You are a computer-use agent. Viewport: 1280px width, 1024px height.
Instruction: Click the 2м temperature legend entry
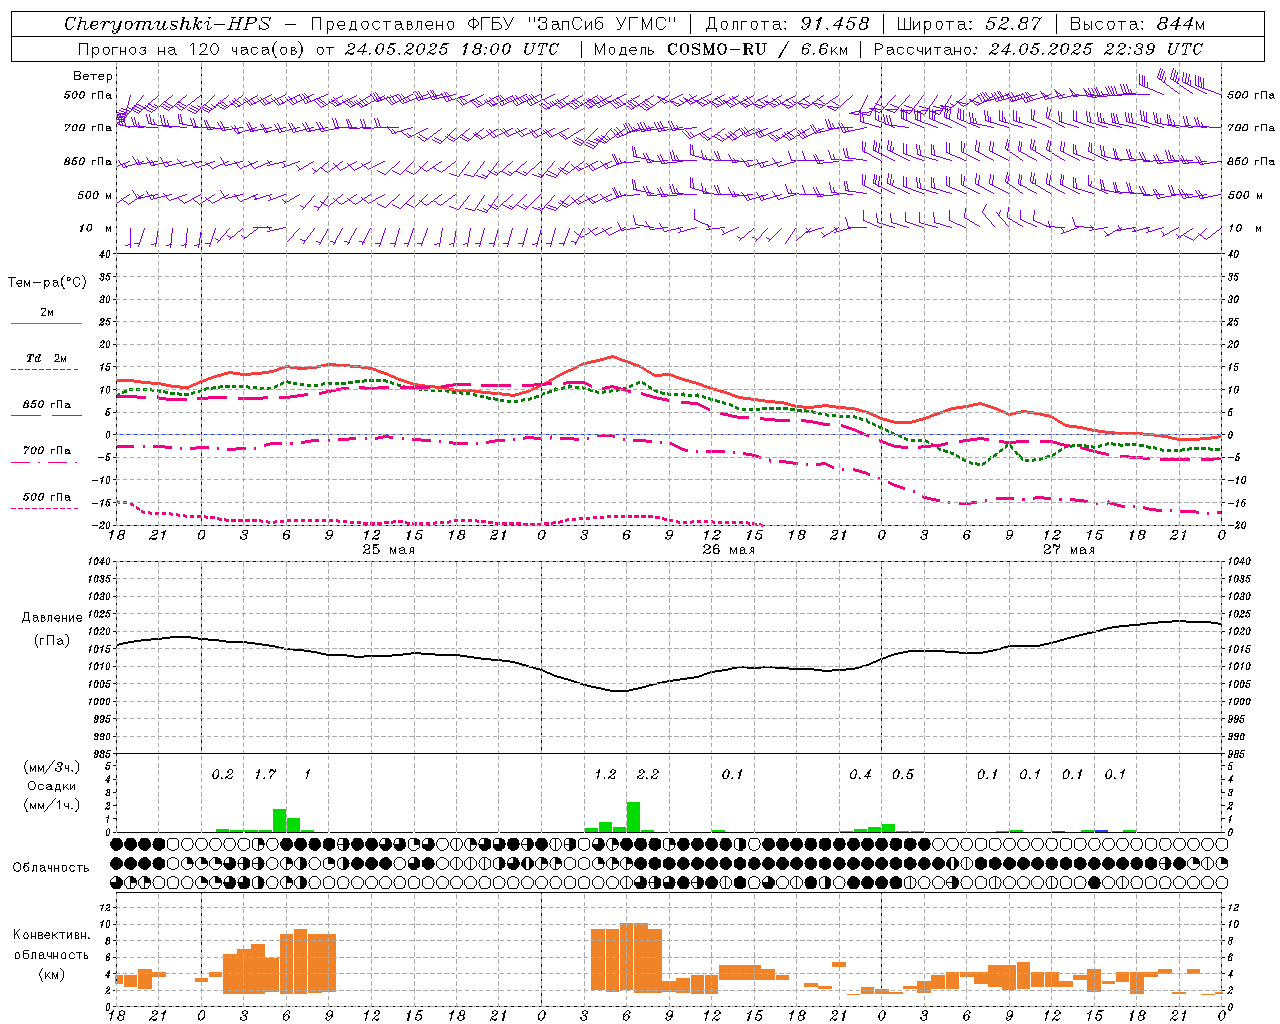(47, 312)
